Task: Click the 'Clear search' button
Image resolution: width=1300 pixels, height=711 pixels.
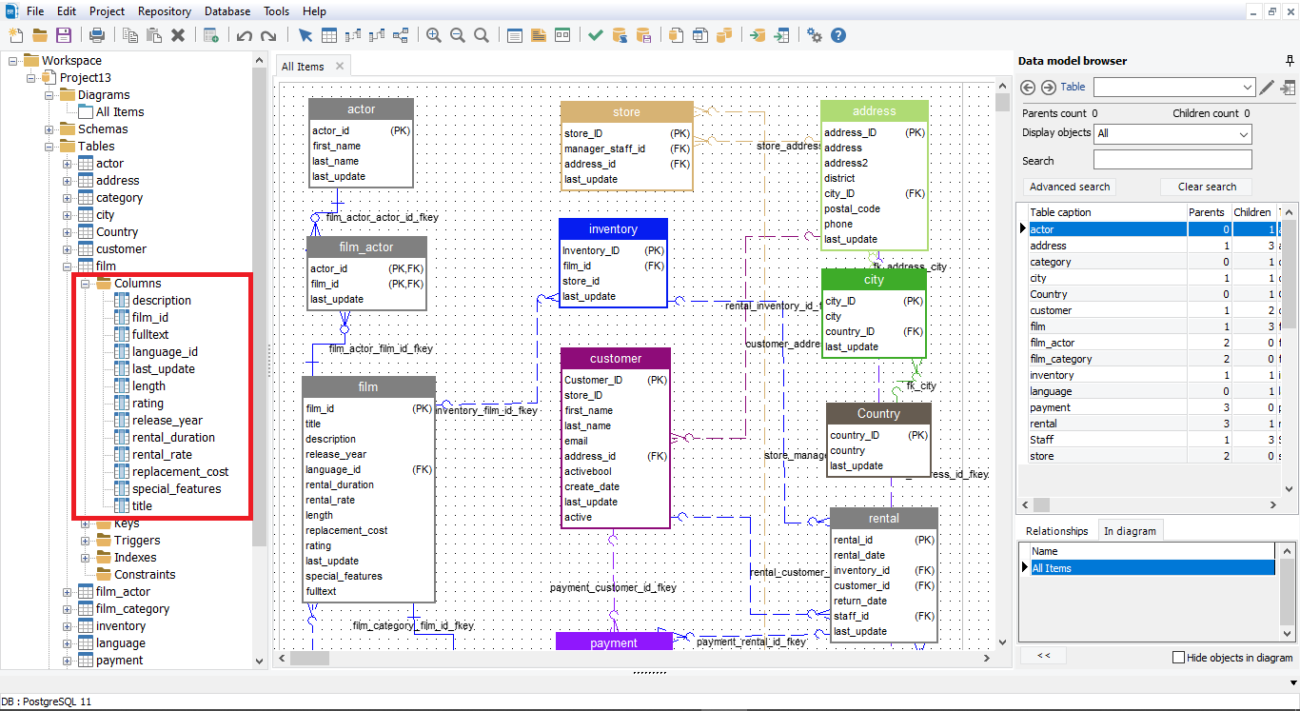Action: [1206, 186]
